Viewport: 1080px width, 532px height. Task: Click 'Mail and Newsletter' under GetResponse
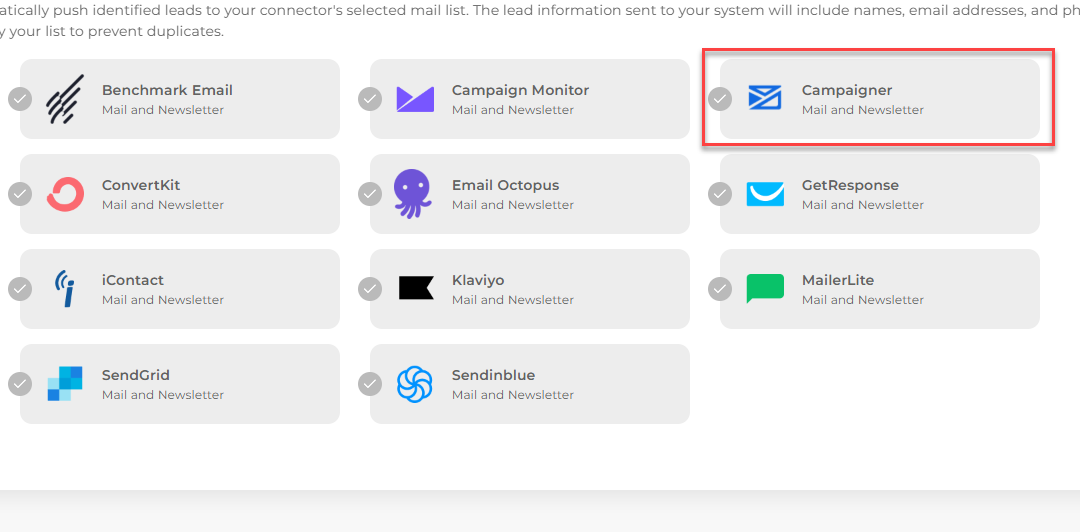862,205
